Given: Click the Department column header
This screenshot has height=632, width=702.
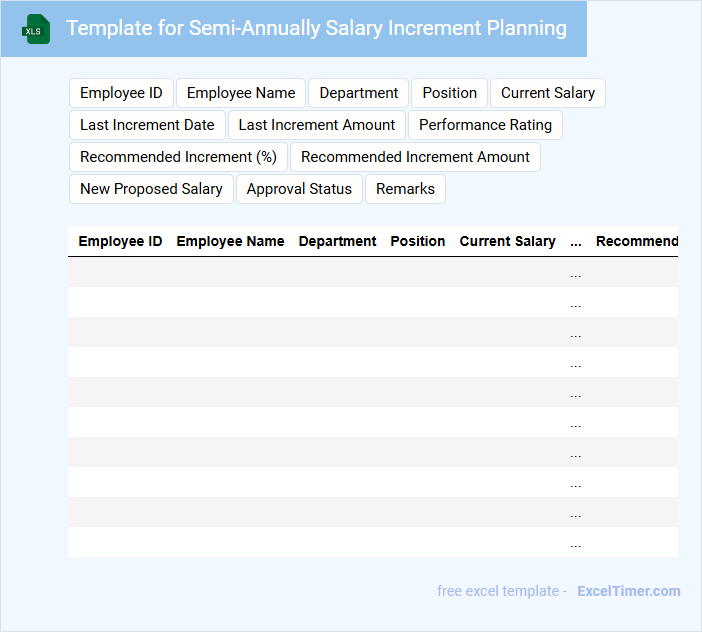Looking at the screenshot, I should [x=337, y=241].
